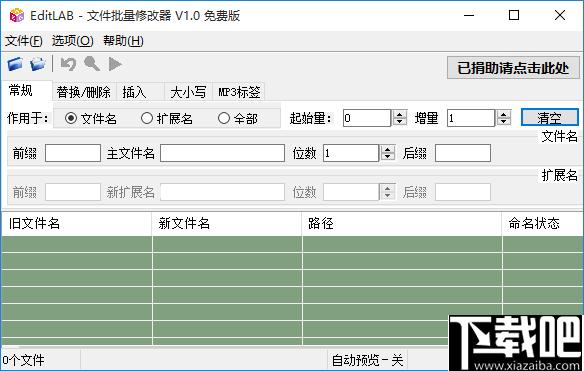Click the 新文件名 column header
The image size is (584, 371).
tap(227, 223)
